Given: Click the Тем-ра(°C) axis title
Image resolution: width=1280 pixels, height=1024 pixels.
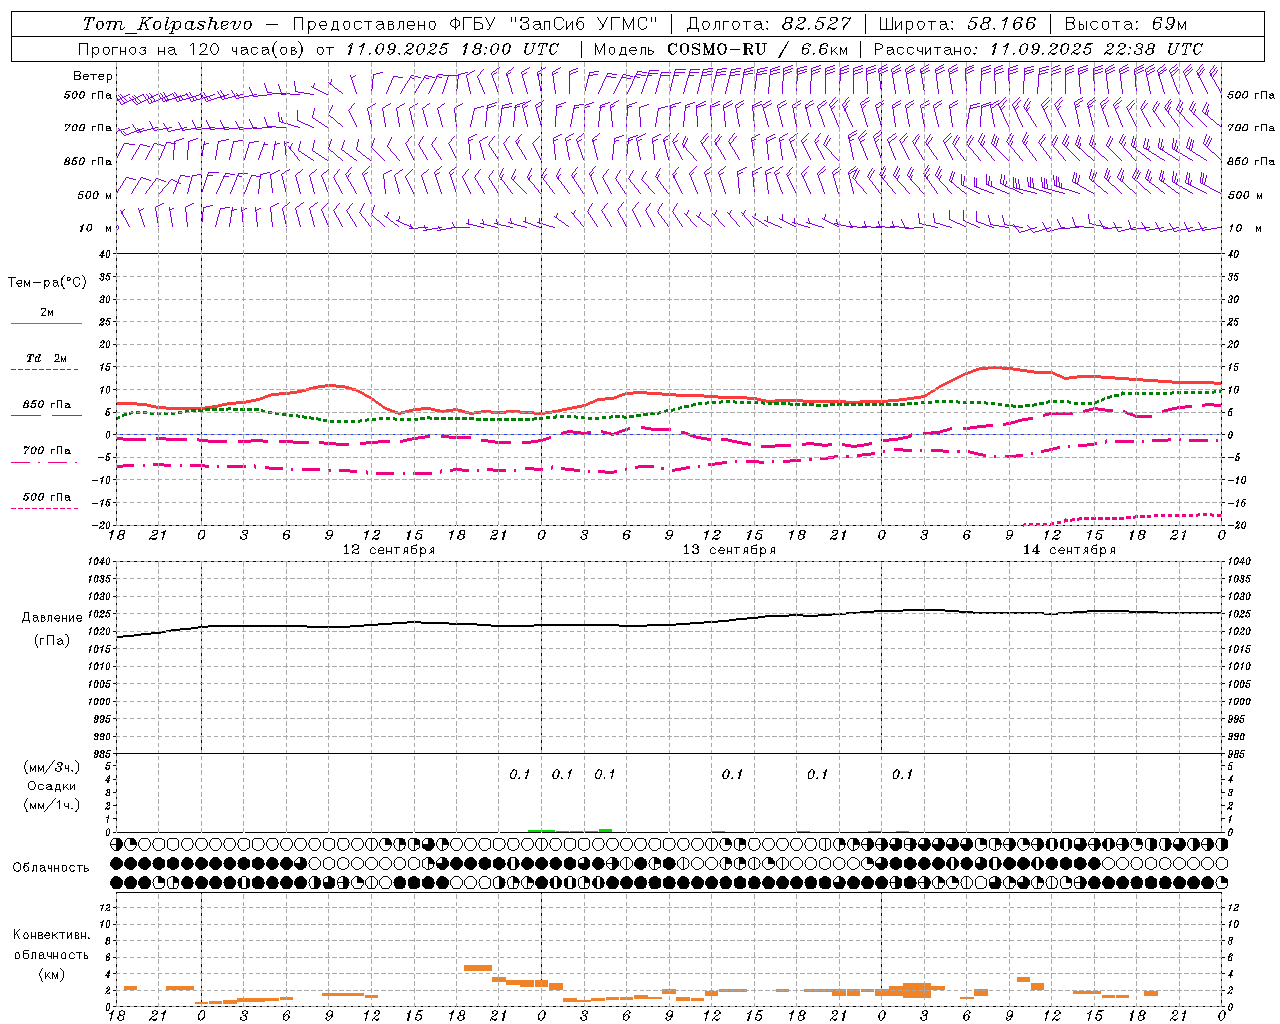Looking at the screenshot, I should (47, 283).
